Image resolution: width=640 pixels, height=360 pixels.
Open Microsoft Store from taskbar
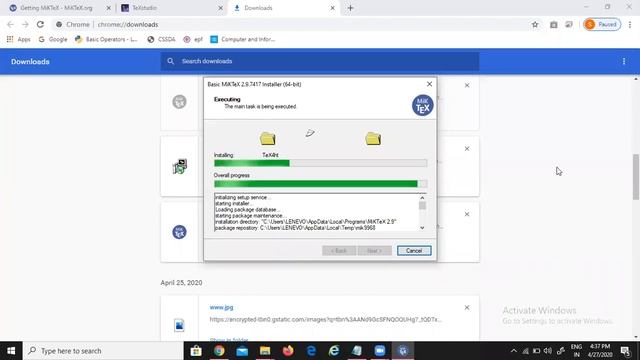coord(196,351)
